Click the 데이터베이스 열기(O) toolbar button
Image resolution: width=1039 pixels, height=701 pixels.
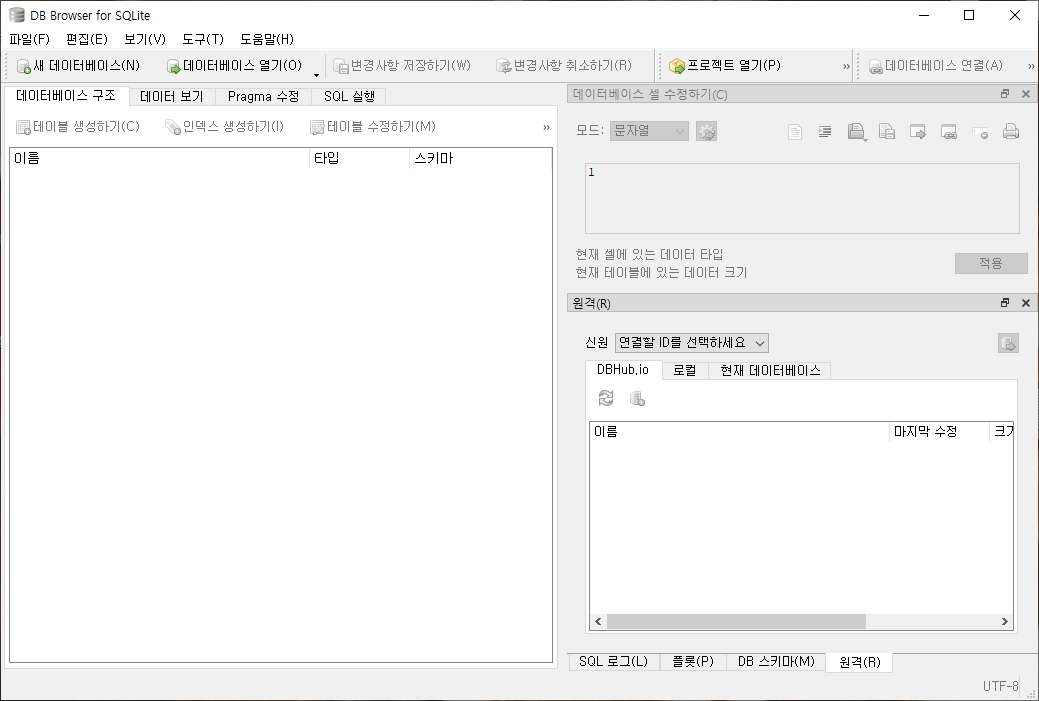point(235,66)
